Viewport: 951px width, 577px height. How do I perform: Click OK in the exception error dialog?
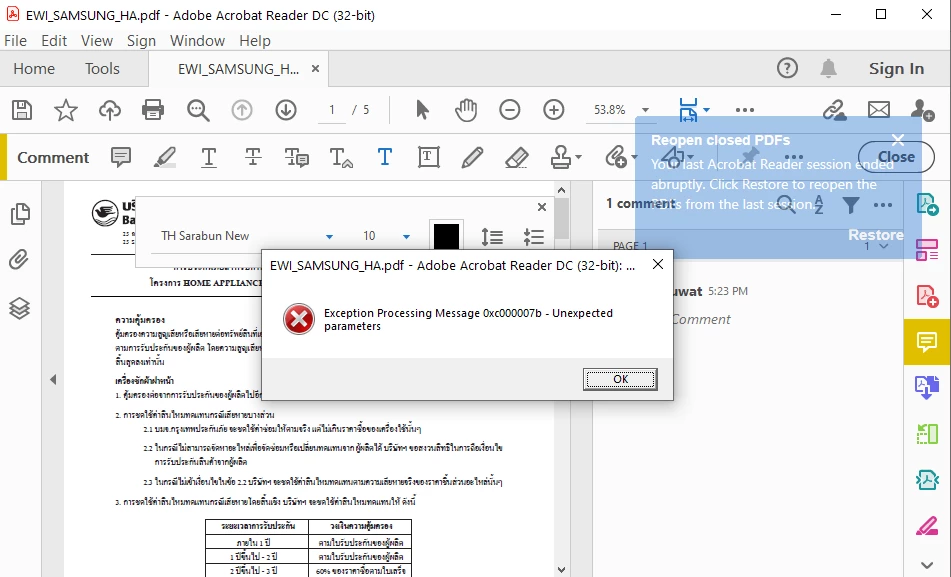click(620, 379)
